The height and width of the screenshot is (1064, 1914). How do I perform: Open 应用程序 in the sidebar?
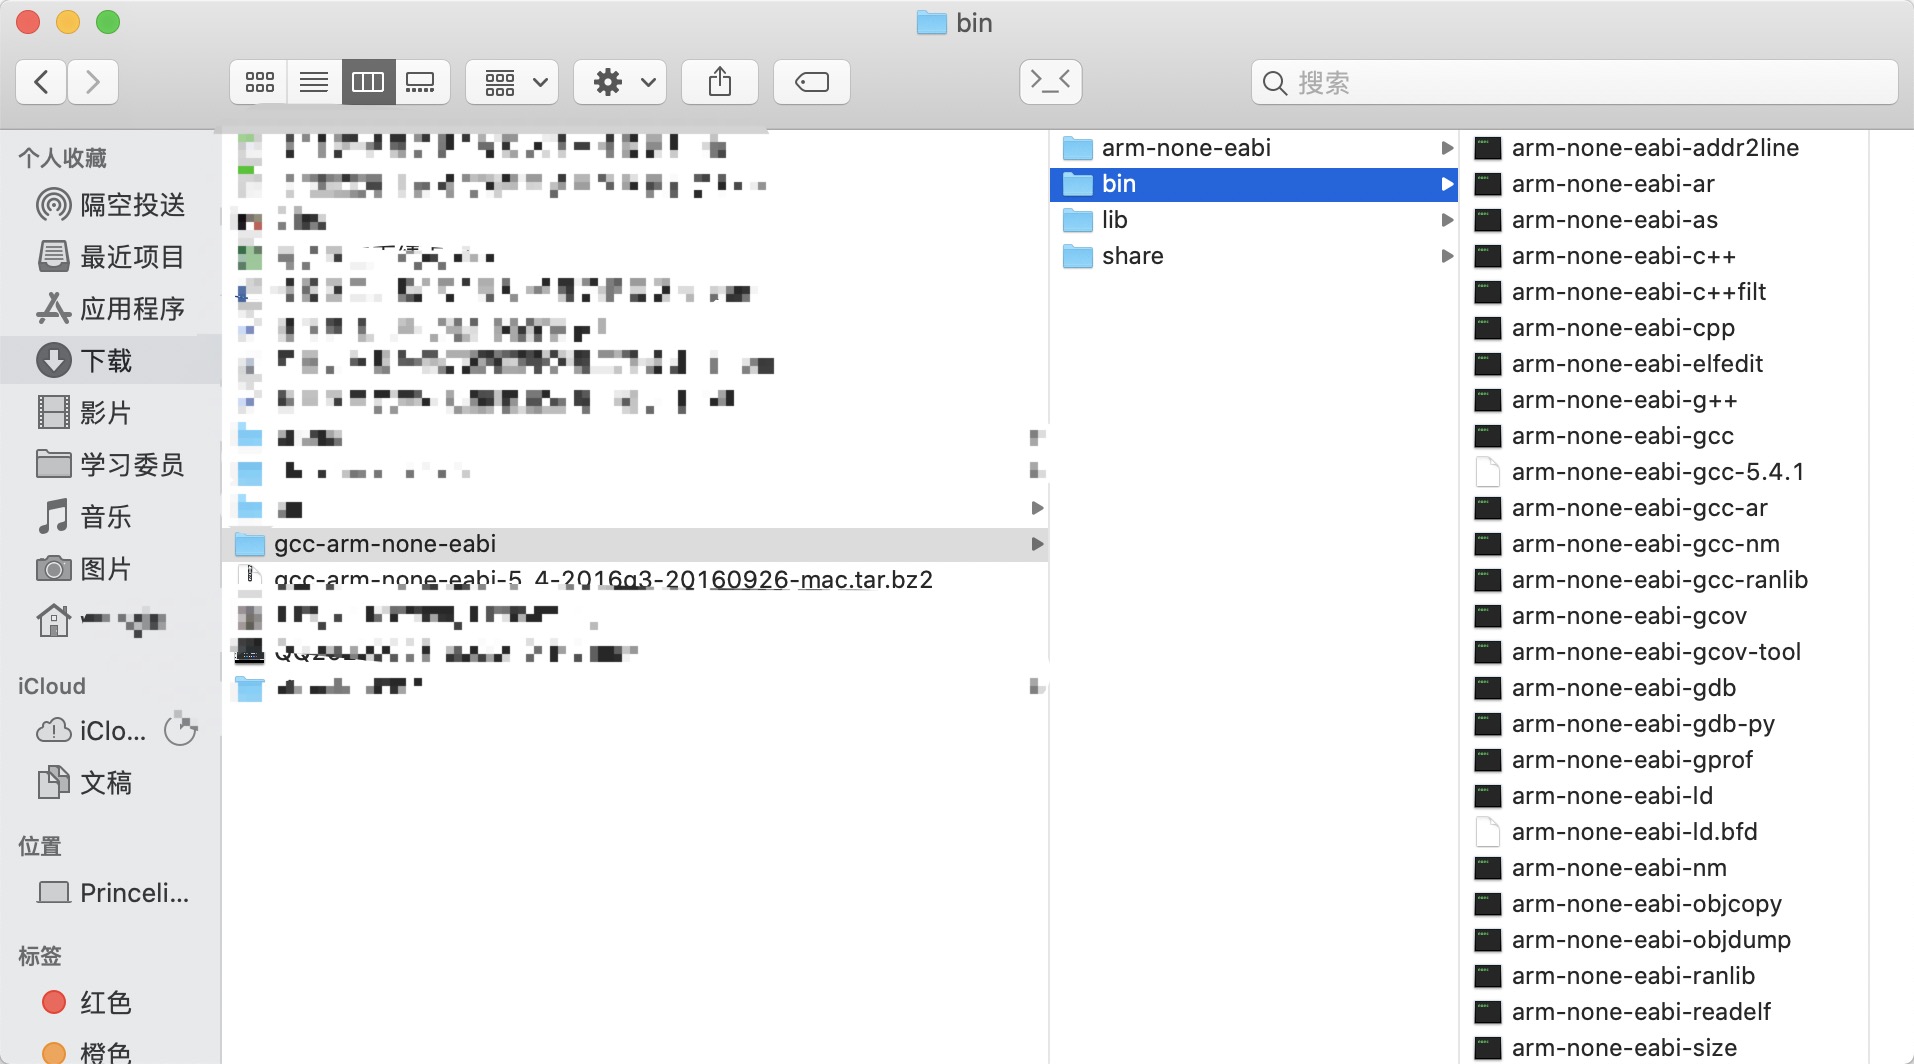click(x=111, y=309)
